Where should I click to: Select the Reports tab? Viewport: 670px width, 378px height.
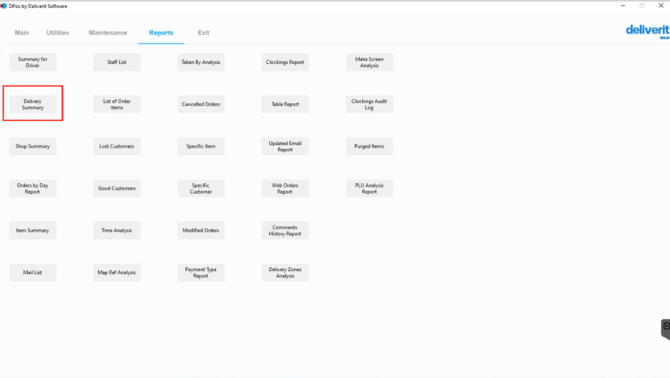pos(161,32)
